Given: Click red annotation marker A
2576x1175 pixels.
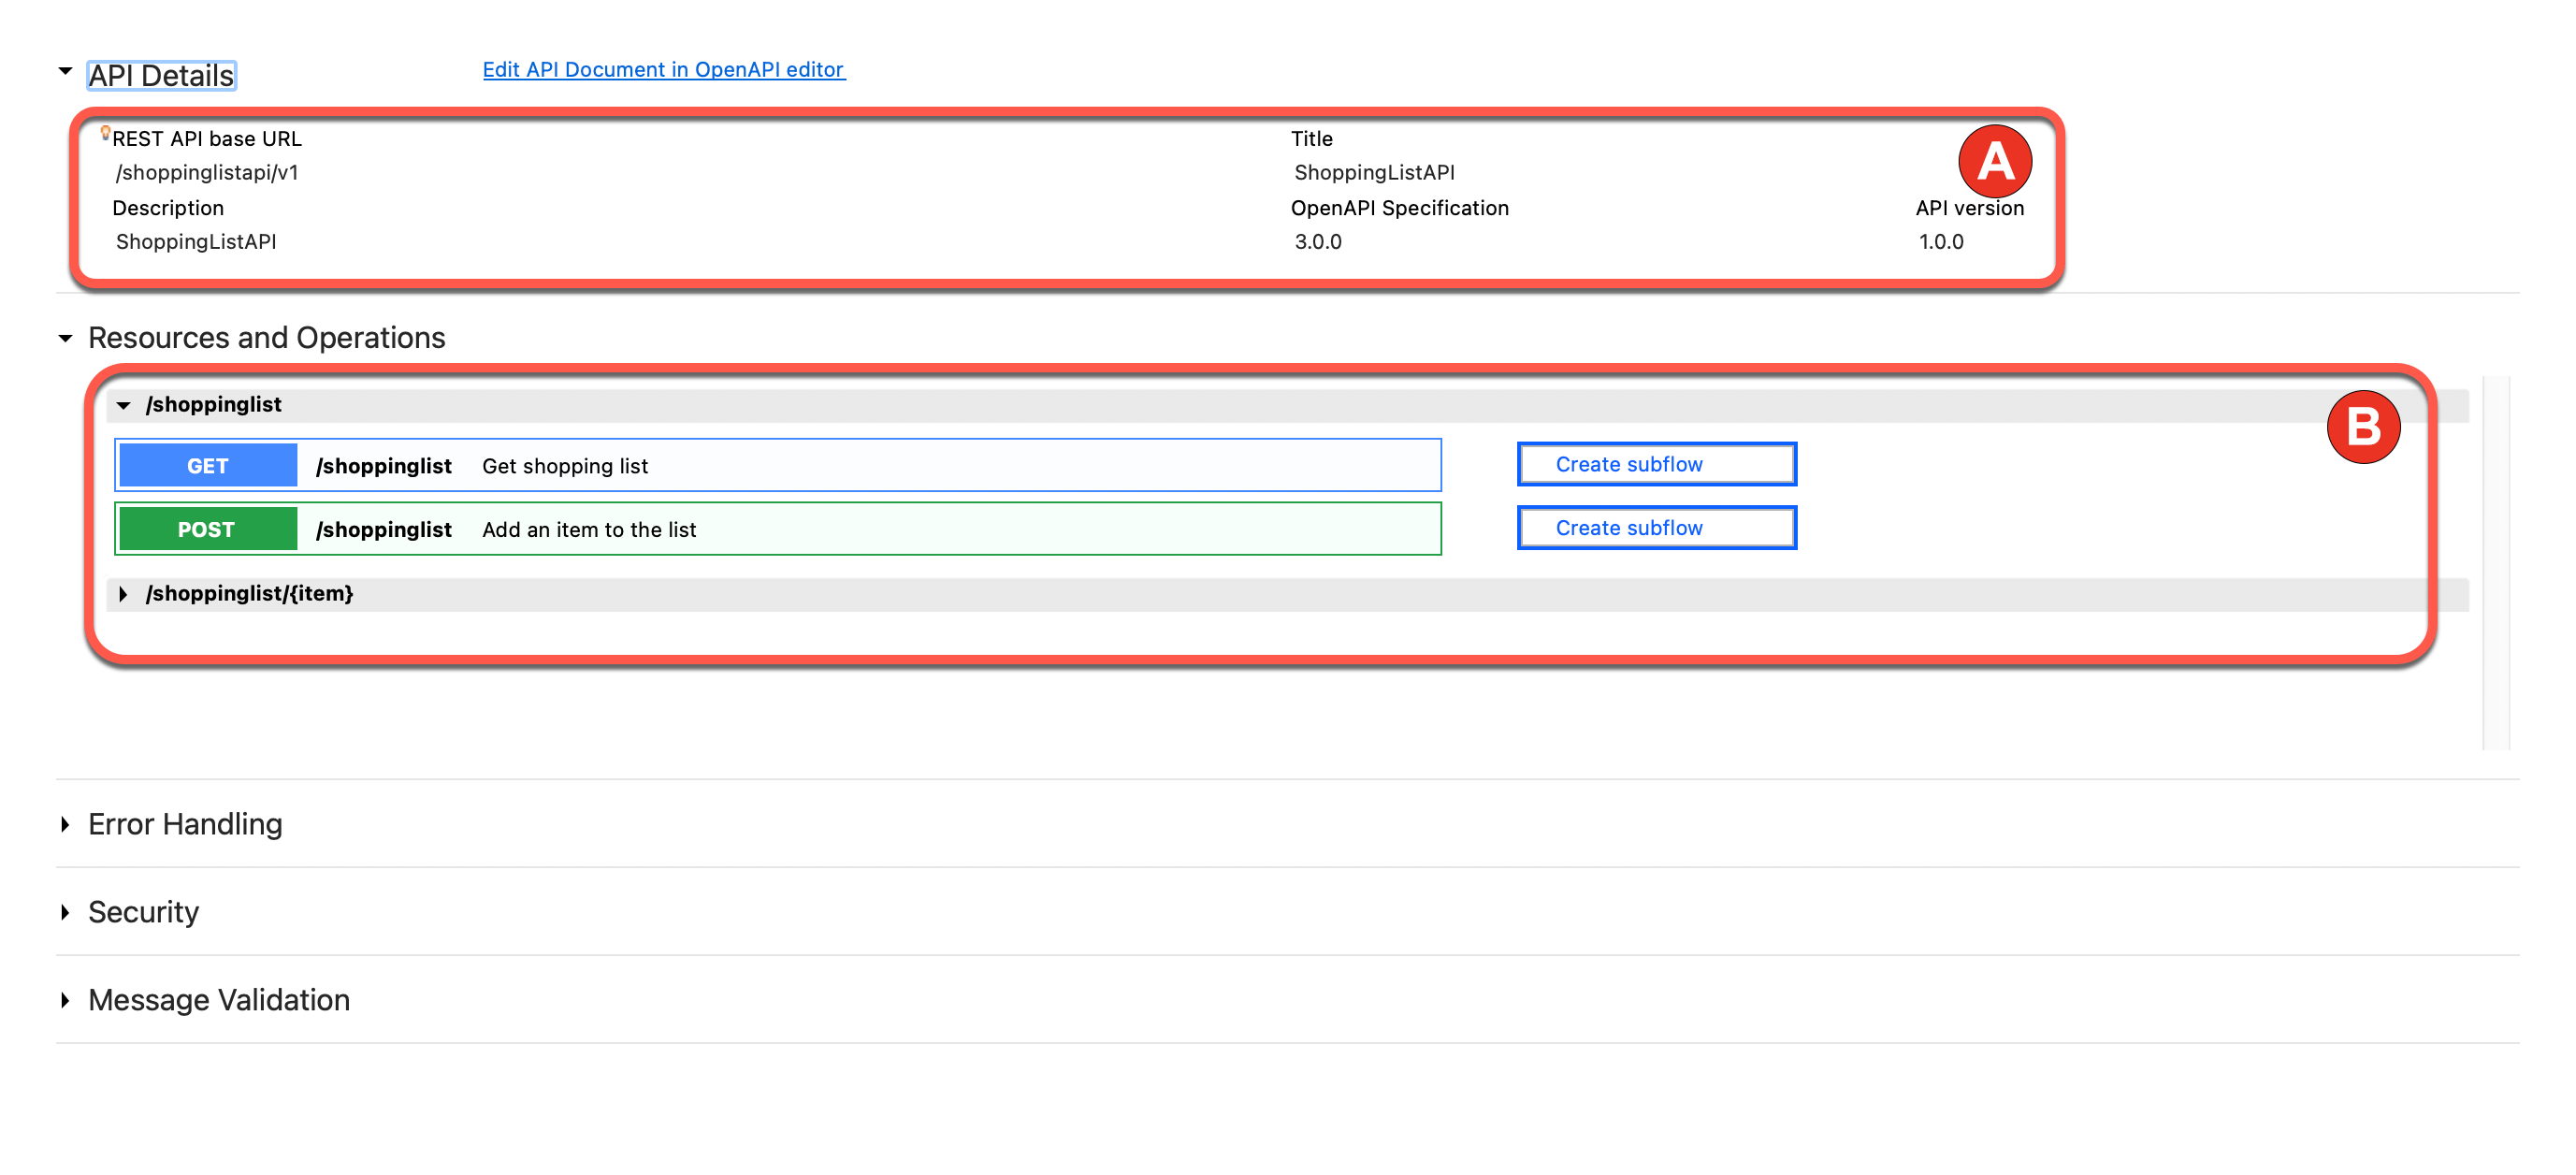Looking at the screenshot, I should [x=1993, y=160].
